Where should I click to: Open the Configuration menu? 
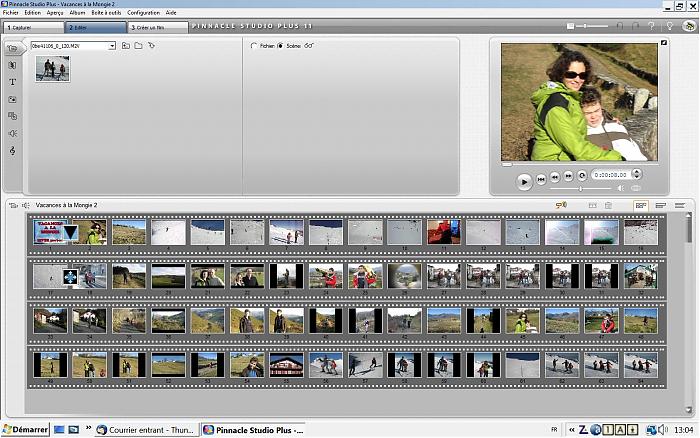point(143,13)
